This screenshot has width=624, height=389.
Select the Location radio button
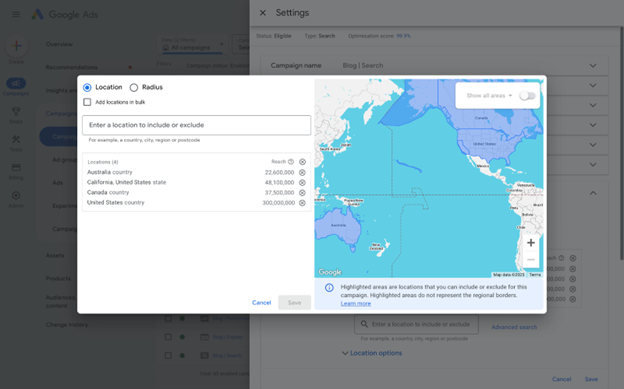pyautogui.click(x=87, y=87)
